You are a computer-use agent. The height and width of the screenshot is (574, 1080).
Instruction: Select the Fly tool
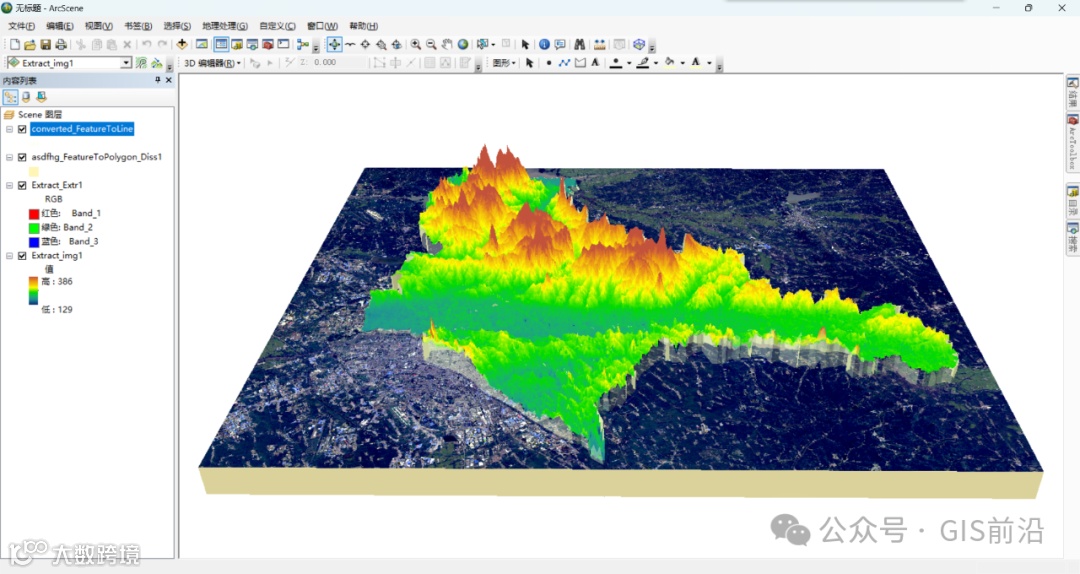point(350,44)
